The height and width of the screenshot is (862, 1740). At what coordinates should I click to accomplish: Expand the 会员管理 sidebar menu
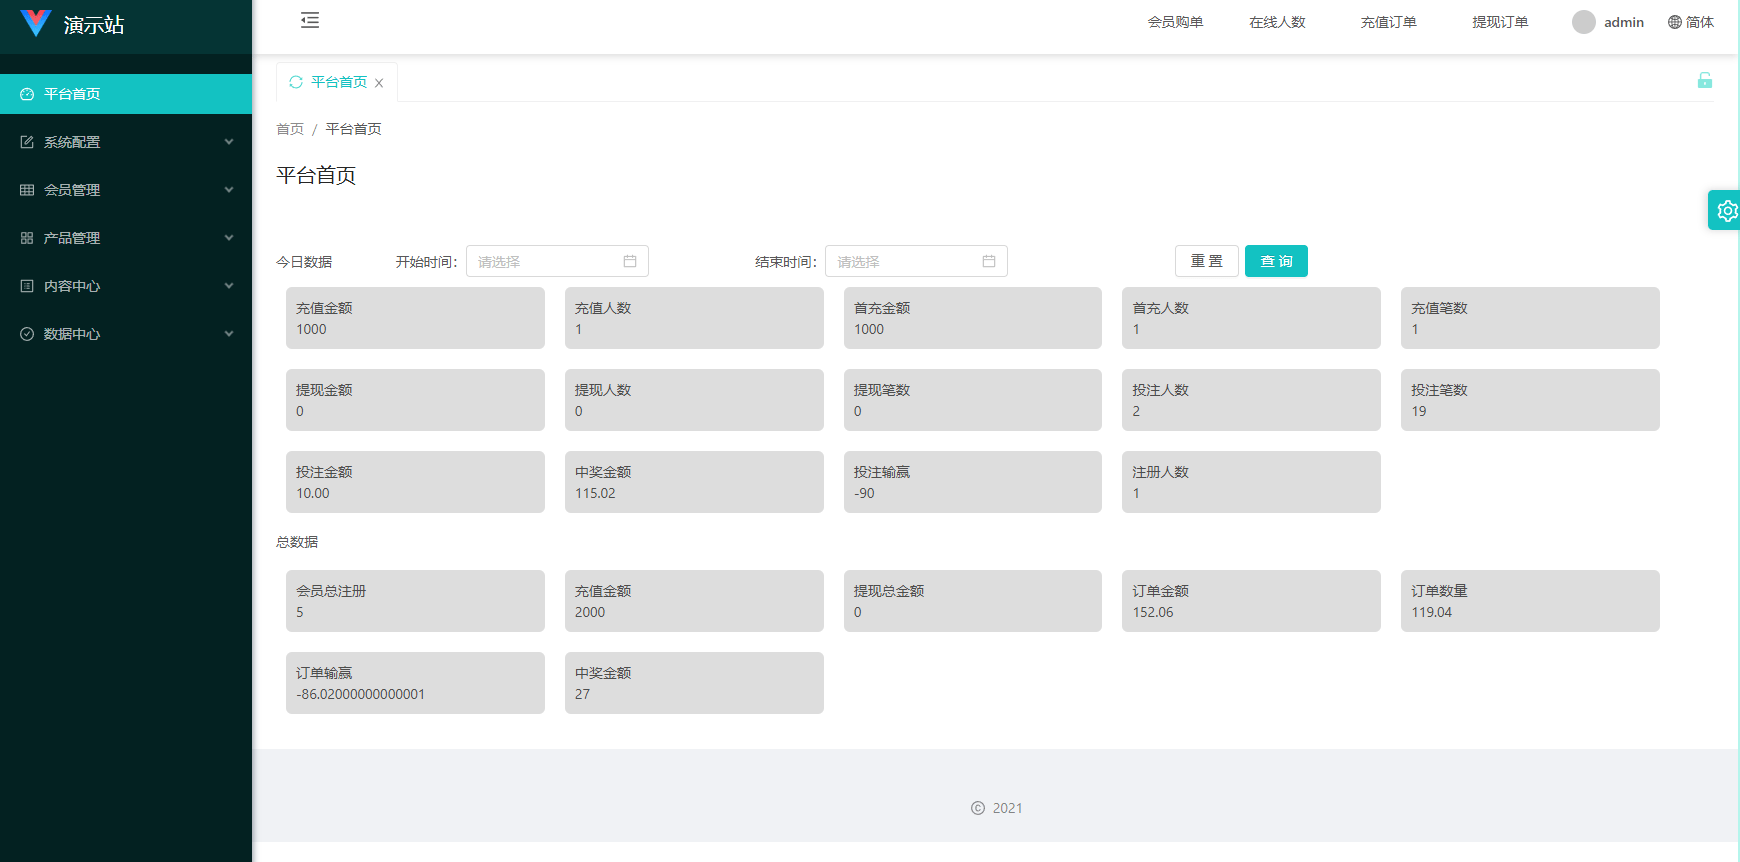point(72,190)
